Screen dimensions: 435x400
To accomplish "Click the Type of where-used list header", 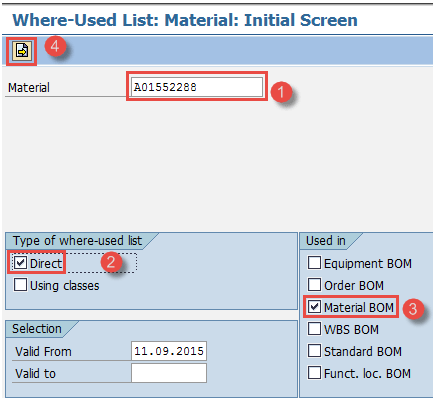I will 77,241.
